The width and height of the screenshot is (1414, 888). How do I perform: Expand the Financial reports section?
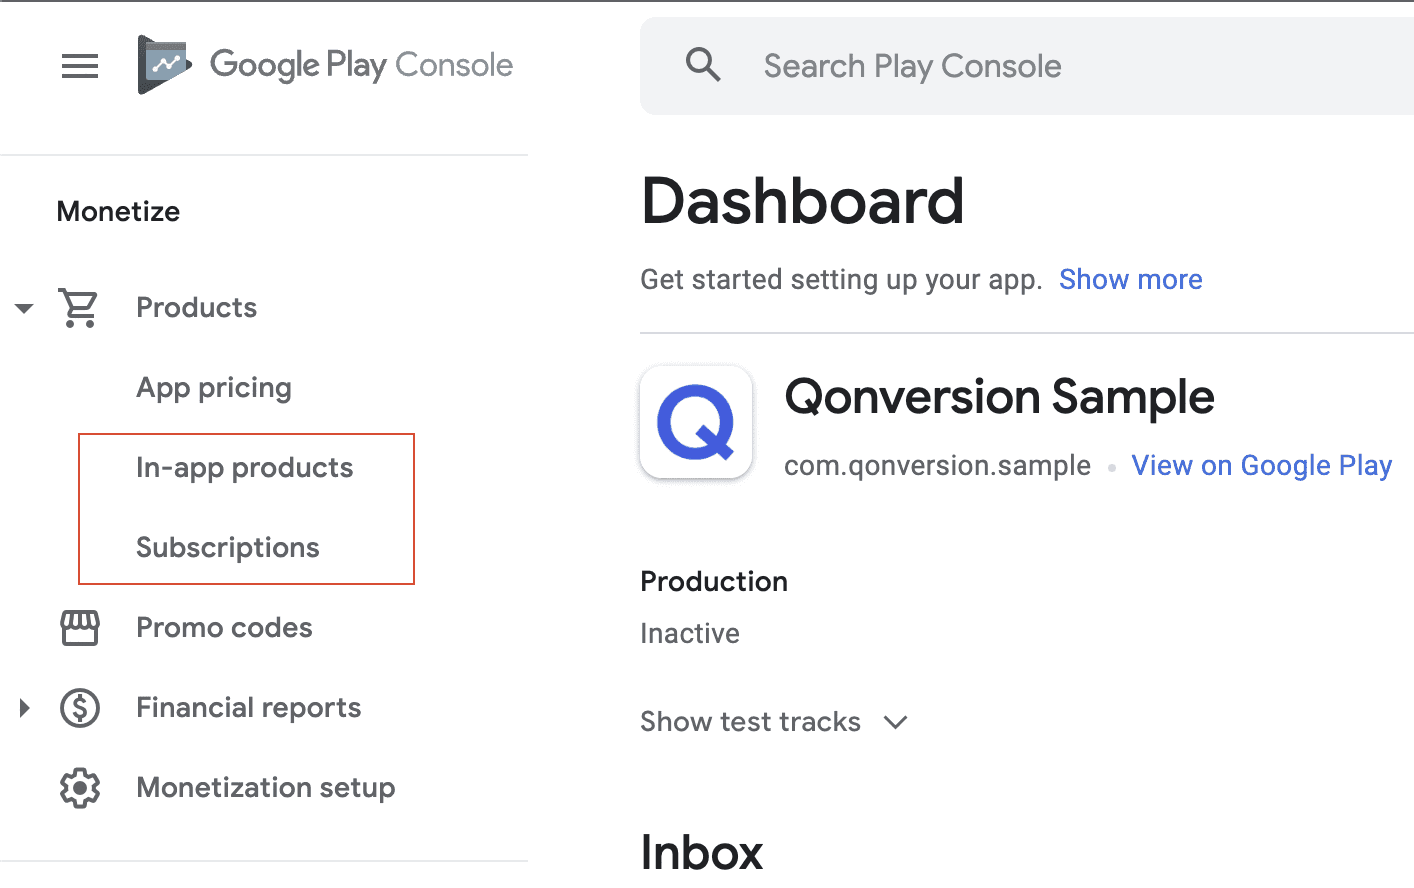[x=24, y=708]
